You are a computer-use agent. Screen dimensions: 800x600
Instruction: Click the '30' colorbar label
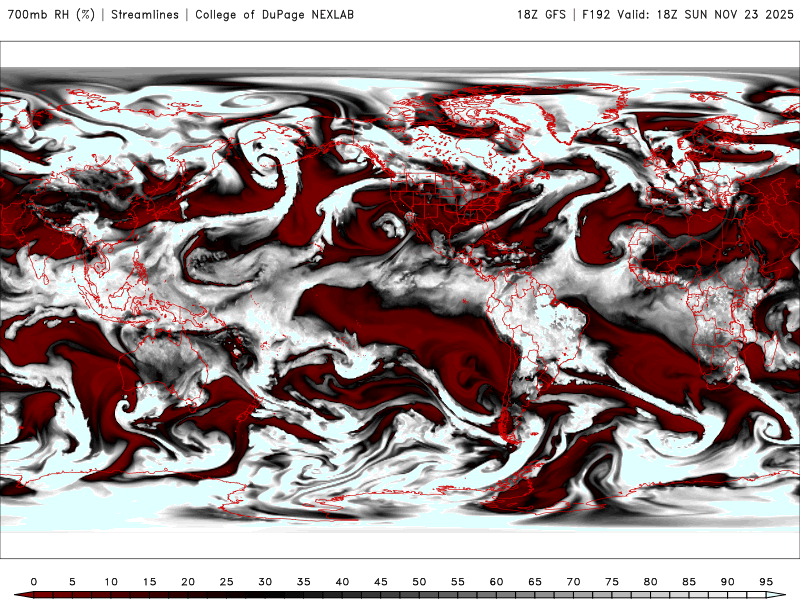[265, 582]
